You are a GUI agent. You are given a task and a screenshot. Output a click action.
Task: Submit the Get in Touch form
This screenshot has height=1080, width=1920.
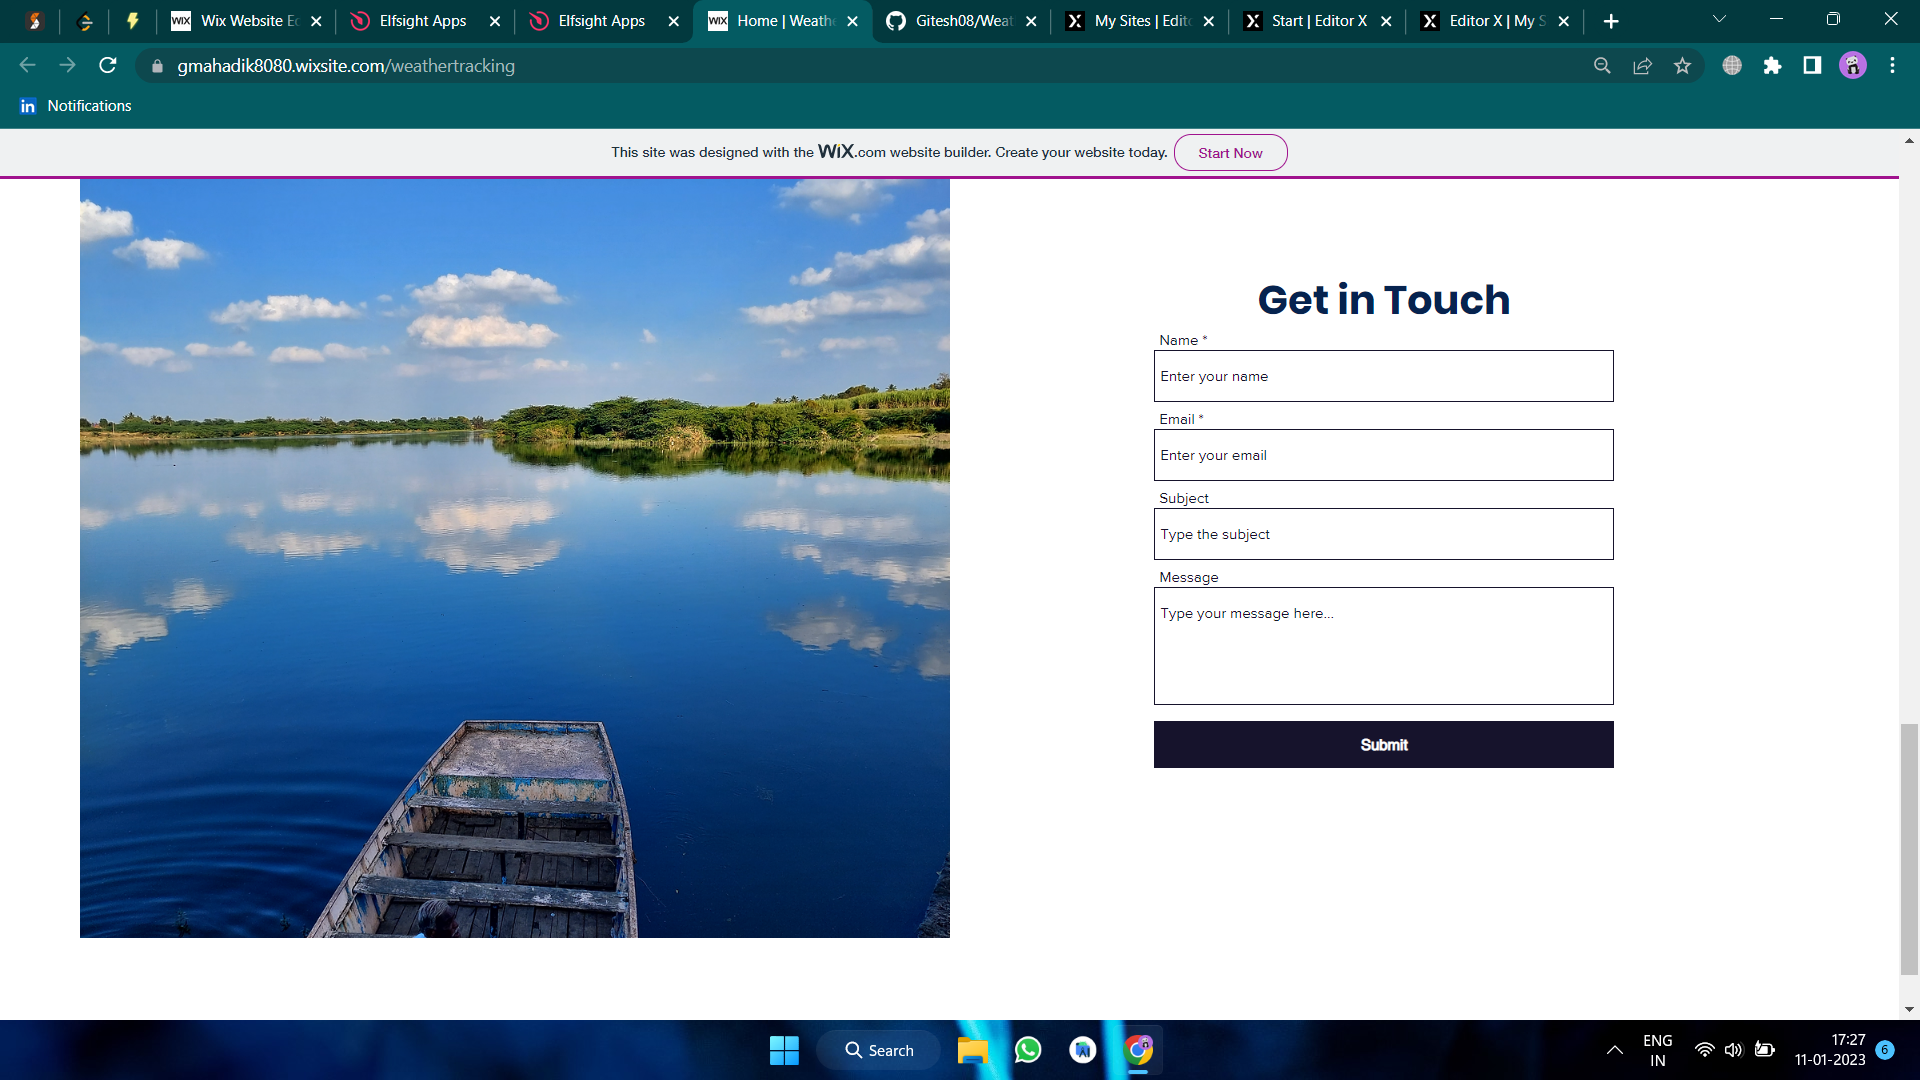(x=1383, y=745)
